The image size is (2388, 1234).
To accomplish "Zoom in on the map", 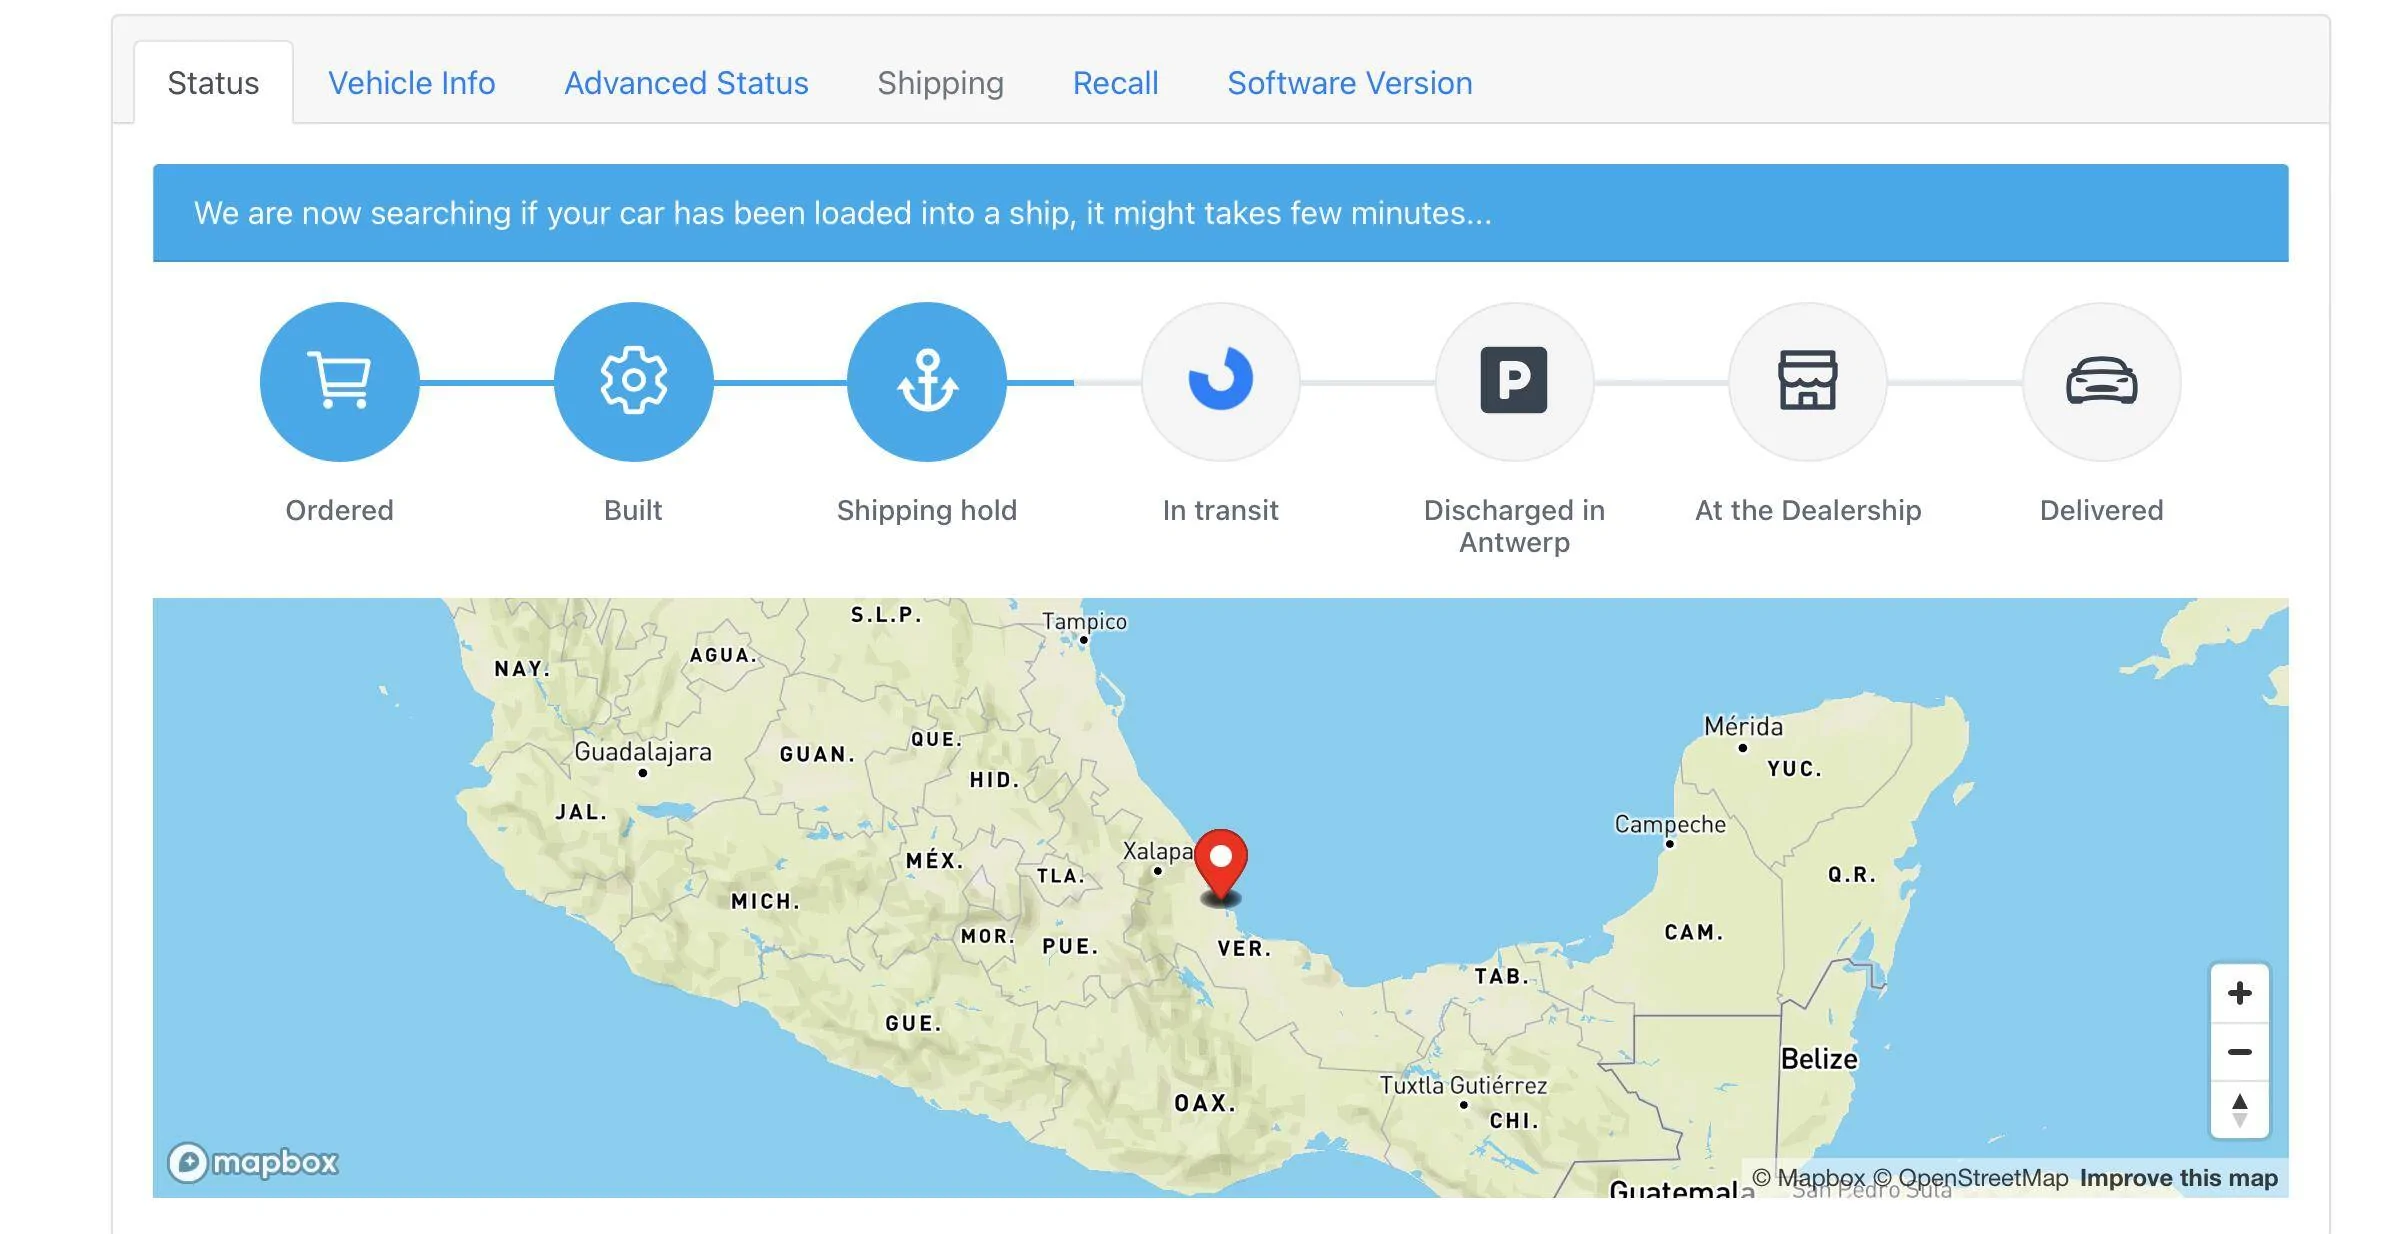I will [2240, 993].
